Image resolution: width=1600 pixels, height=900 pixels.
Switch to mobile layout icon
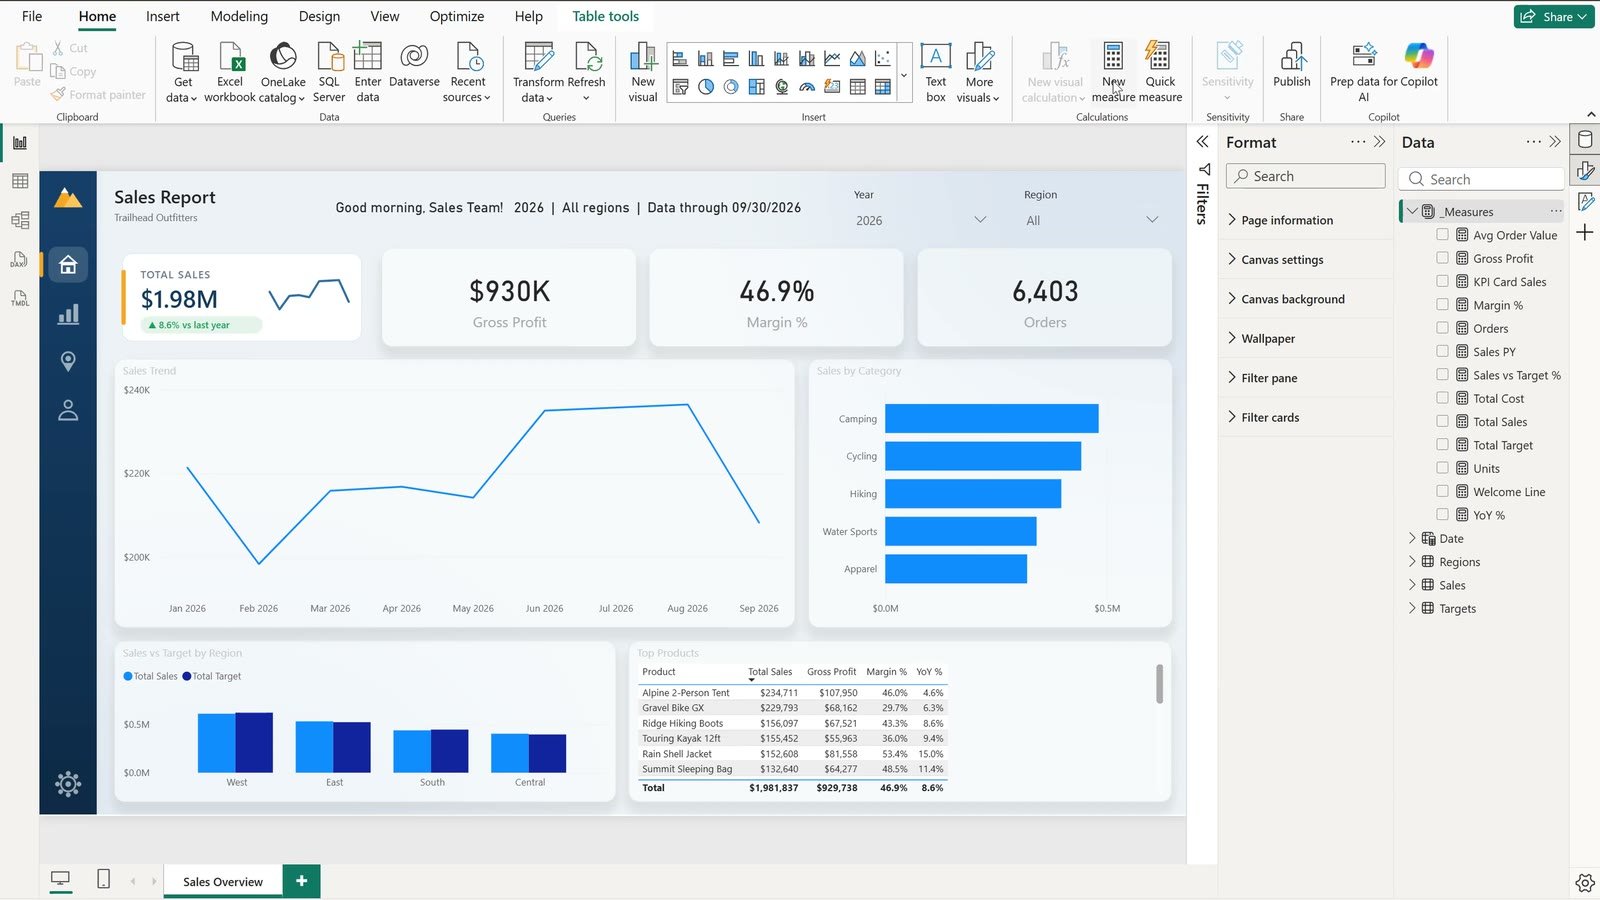(x=103, y=879)
